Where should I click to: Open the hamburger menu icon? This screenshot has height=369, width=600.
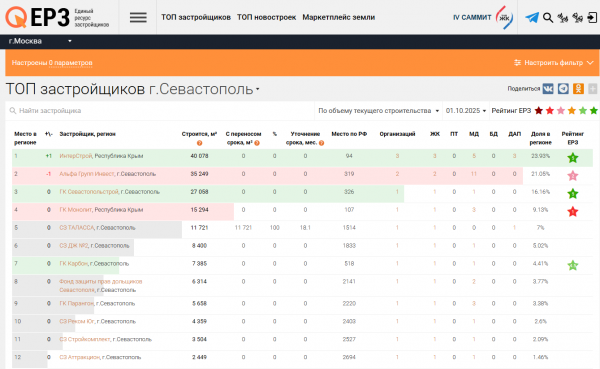(138, 17)
